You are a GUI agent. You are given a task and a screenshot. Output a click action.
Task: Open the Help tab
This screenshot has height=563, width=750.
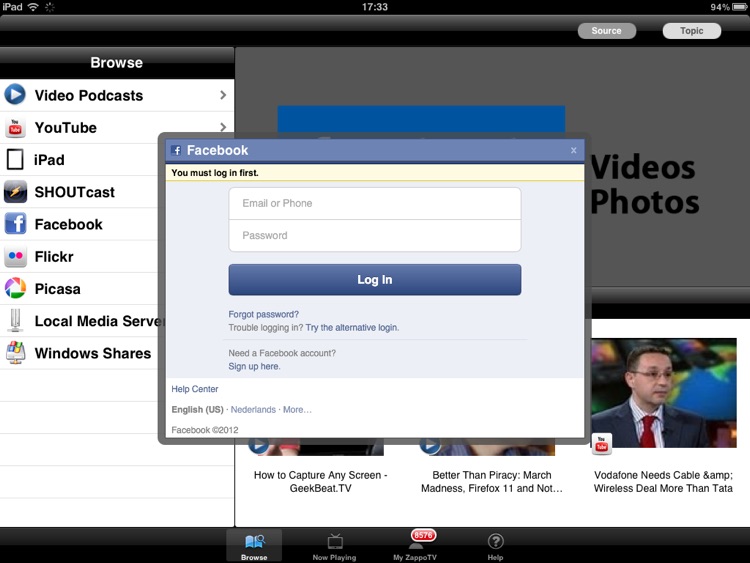coord(495,546)
